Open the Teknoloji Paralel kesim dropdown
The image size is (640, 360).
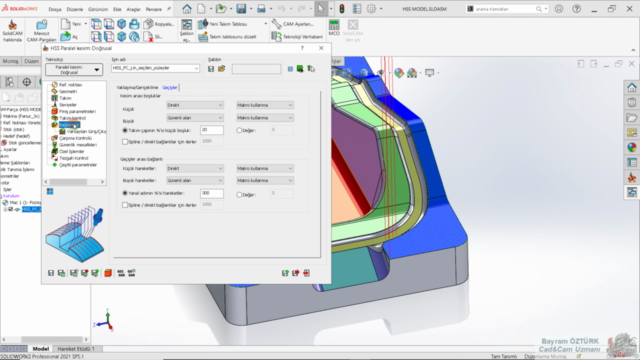click(x=74, y=69)
